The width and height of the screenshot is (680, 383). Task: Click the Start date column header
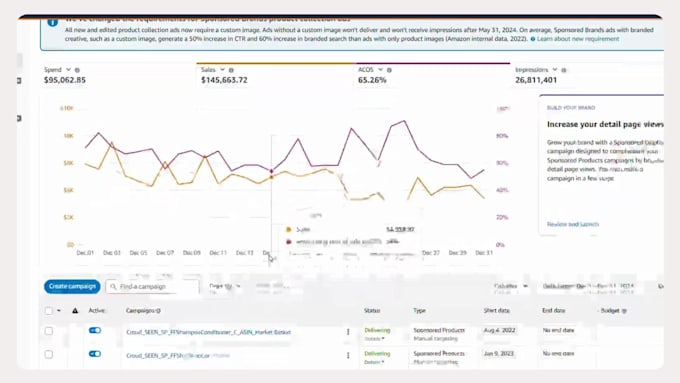(497, 311)
